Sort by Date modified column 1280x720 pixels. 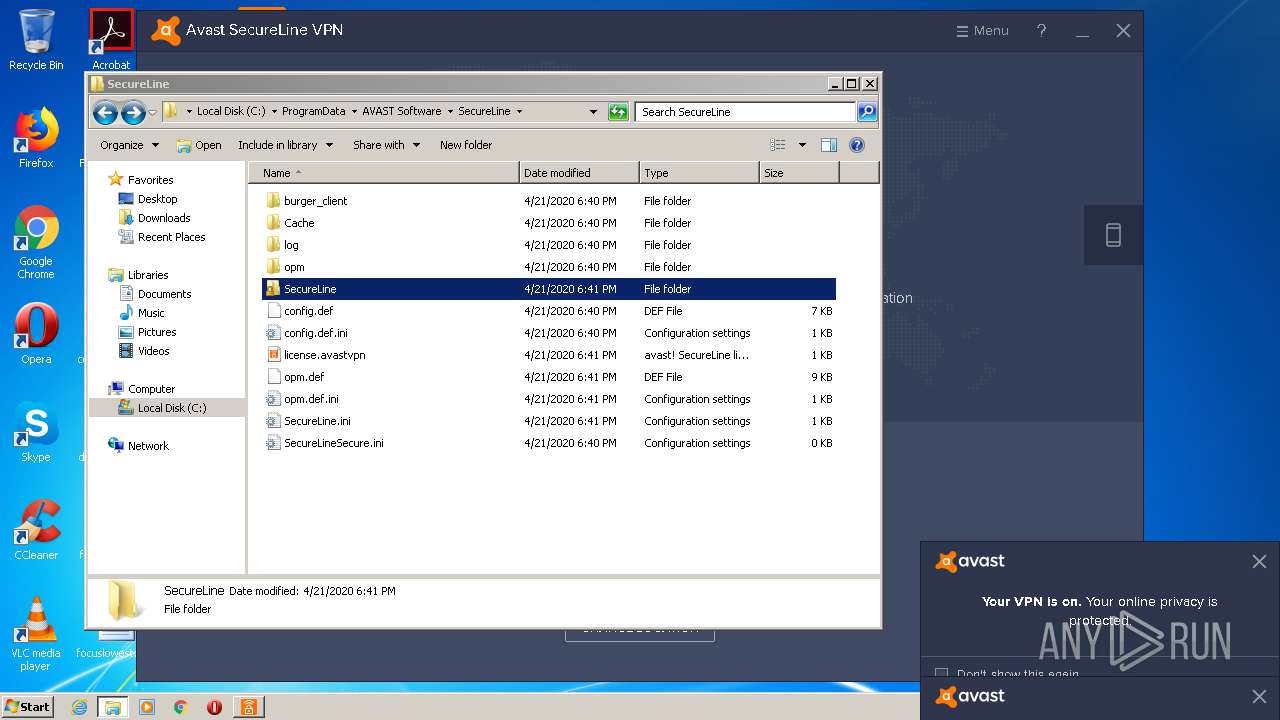point(579,173)
